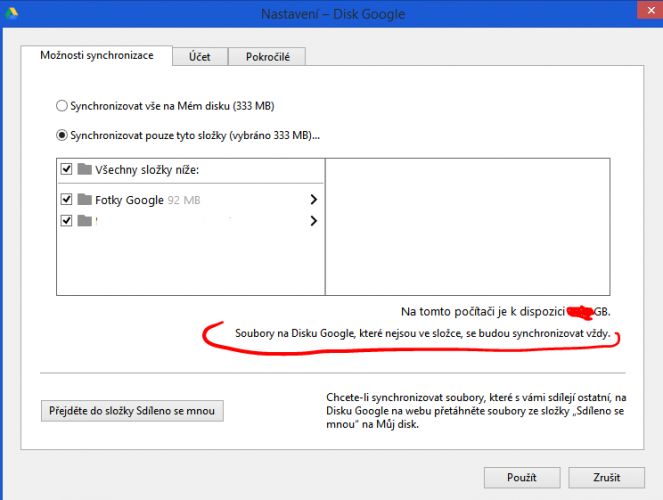Click the Fotky Google folder name
This screenshot has height=500, width=663.
tap(129, 200)
